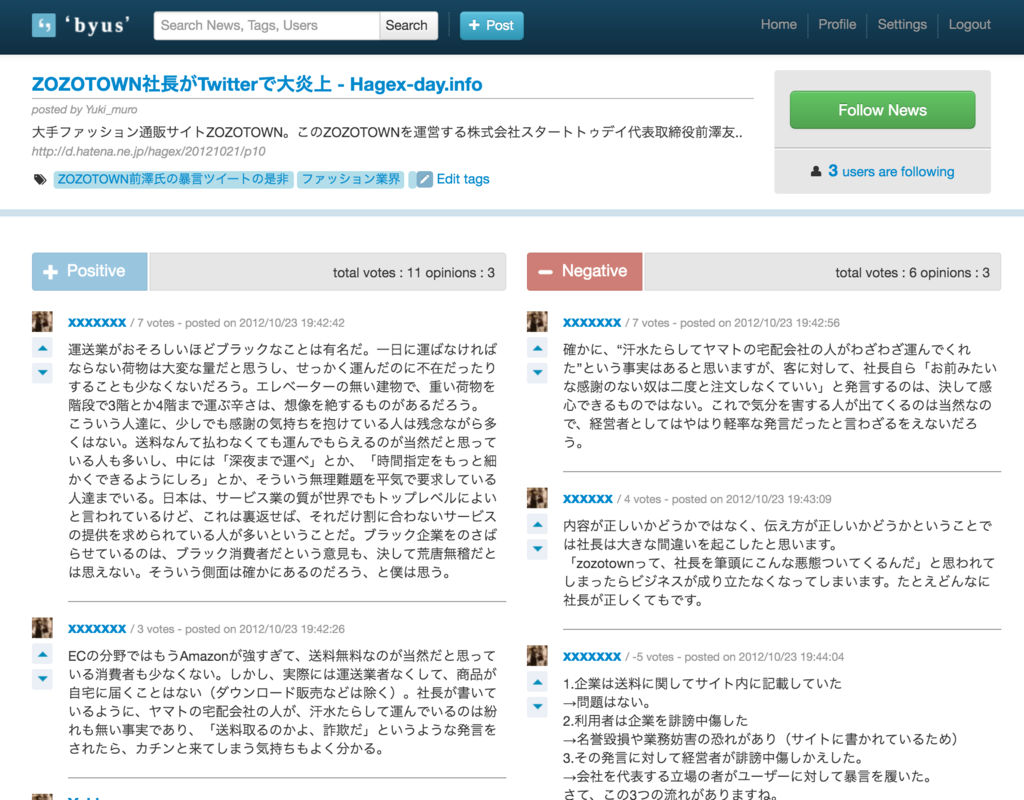
Task: Open username on 4-vote negative opinion
Action: 588,499
